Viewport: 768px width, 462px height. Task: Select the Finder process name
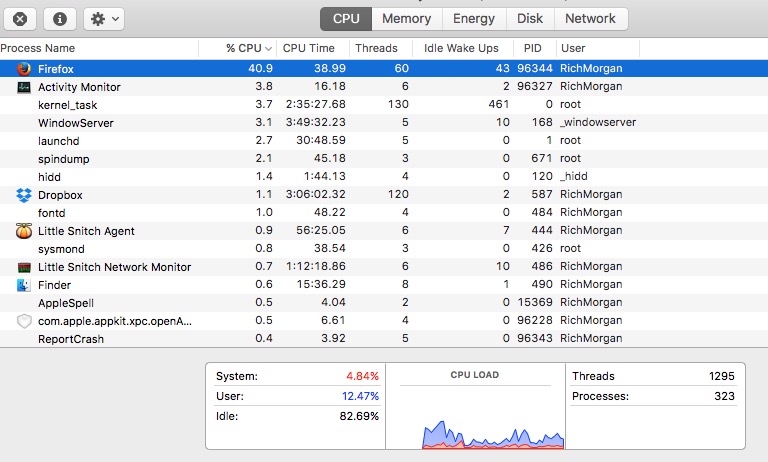point(54,285)
